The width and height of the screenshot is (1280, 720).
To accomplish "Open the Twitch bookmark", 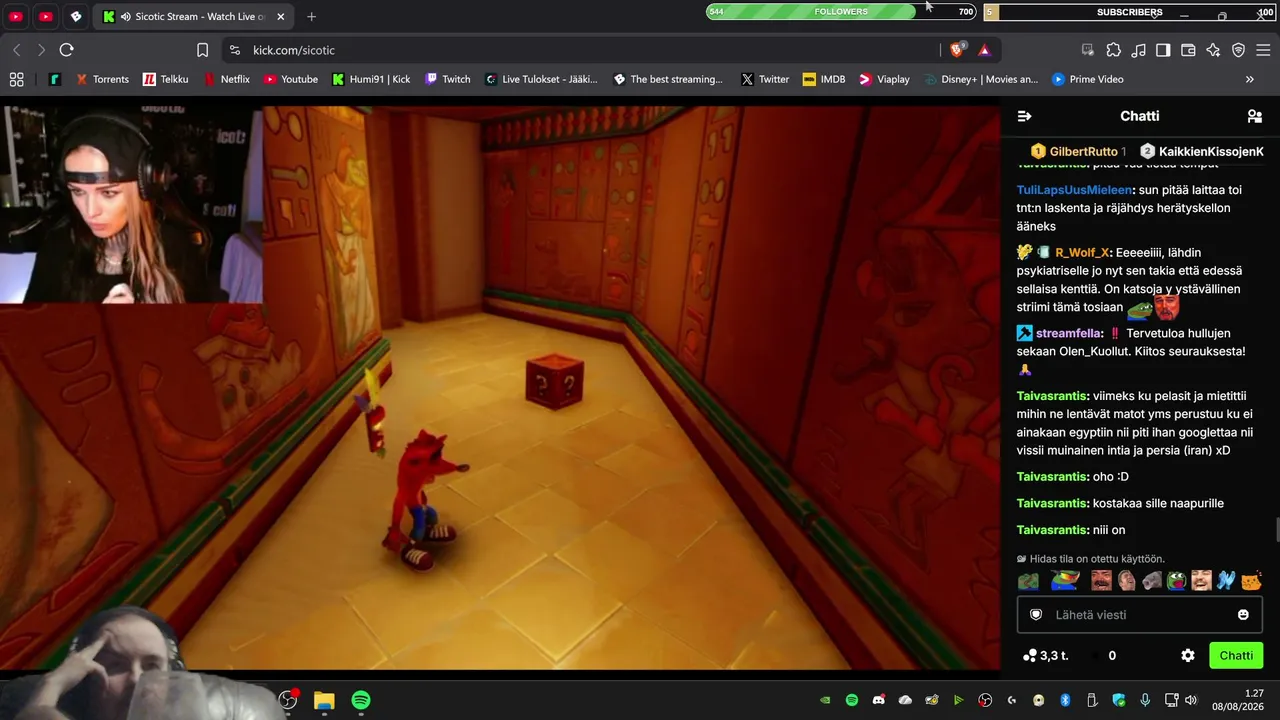I will coord(447,79).
